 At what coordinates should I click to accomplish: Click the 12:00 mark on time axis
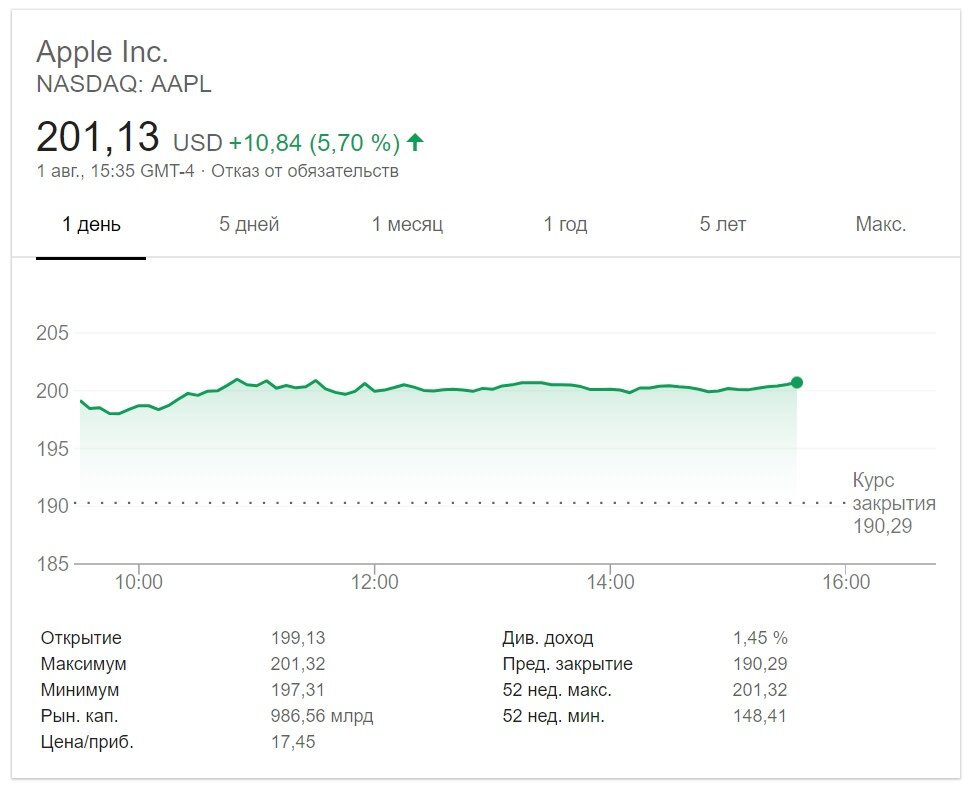[375, 582]
